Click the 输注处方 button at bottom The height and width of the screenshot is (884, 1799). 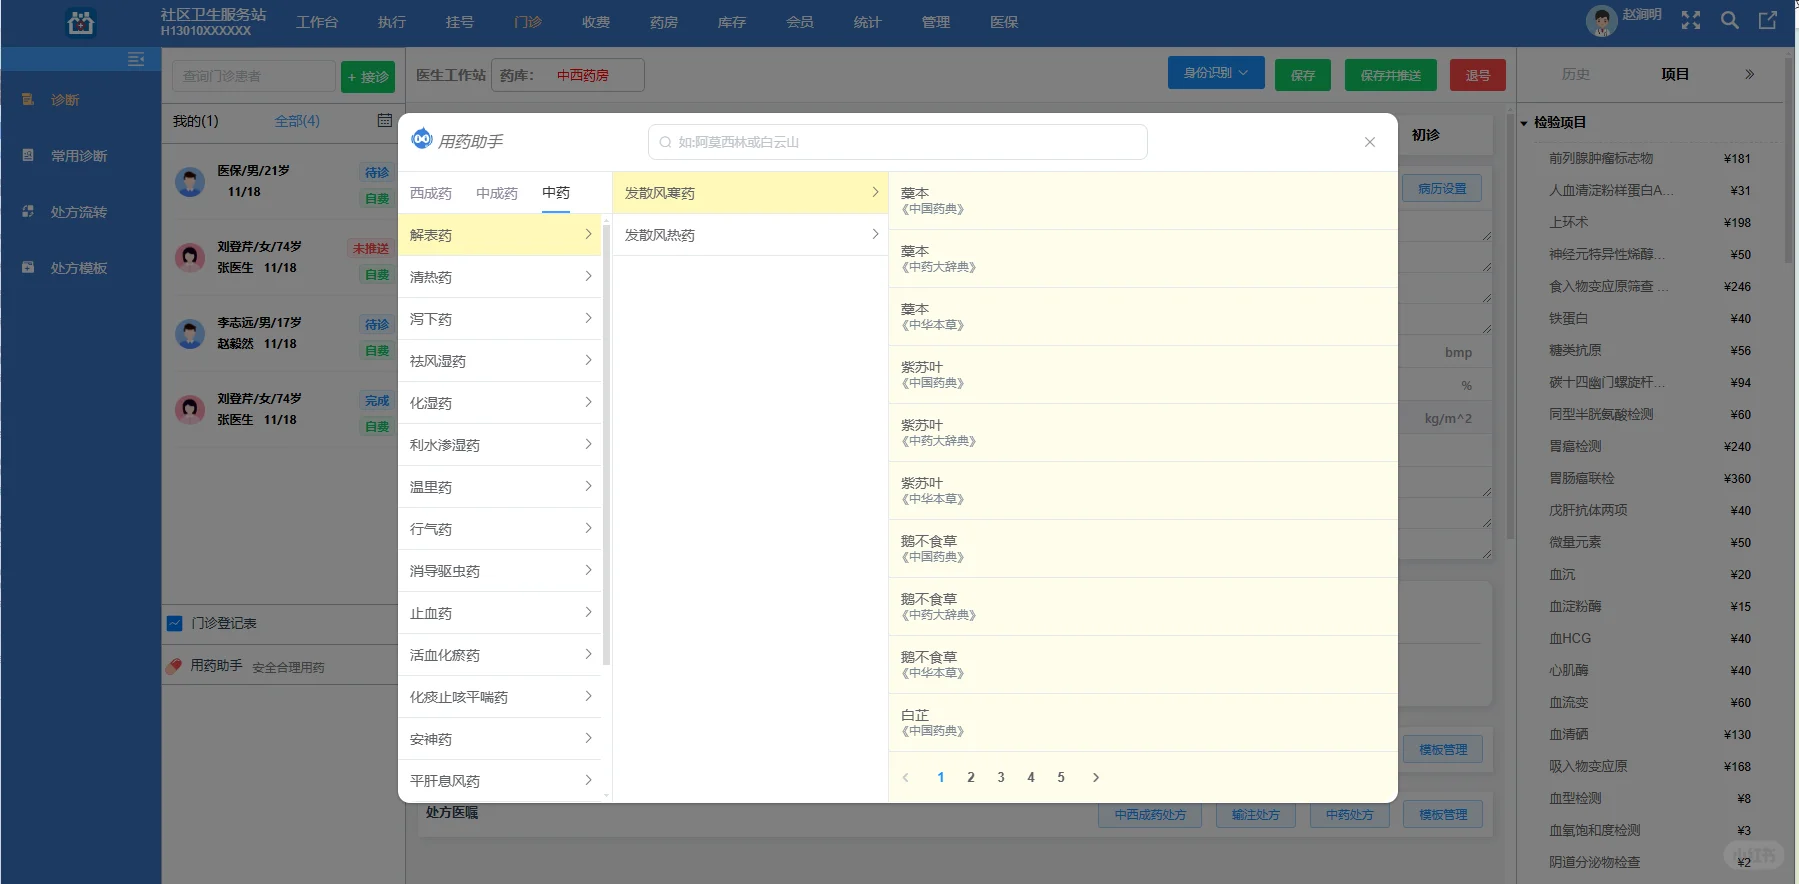[1255, 814]
